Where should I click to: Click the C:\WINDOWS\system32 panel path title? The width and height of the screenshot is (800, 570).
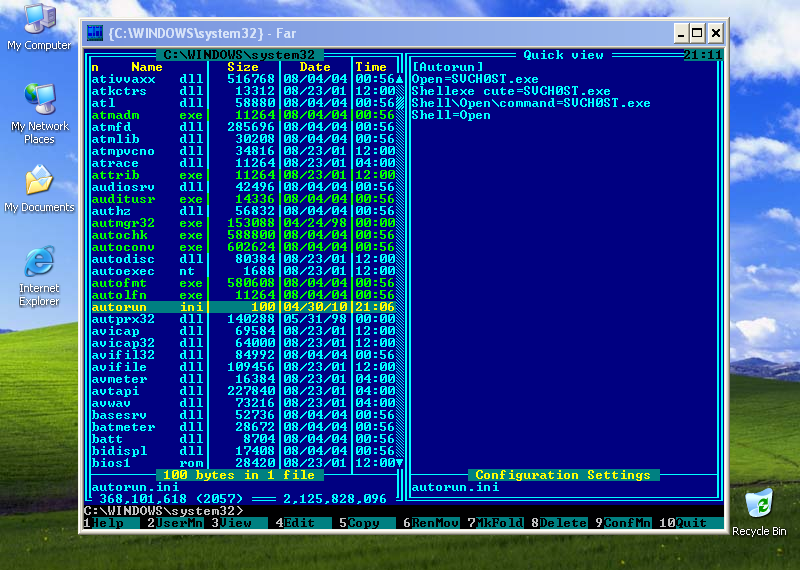pos(239,55)
